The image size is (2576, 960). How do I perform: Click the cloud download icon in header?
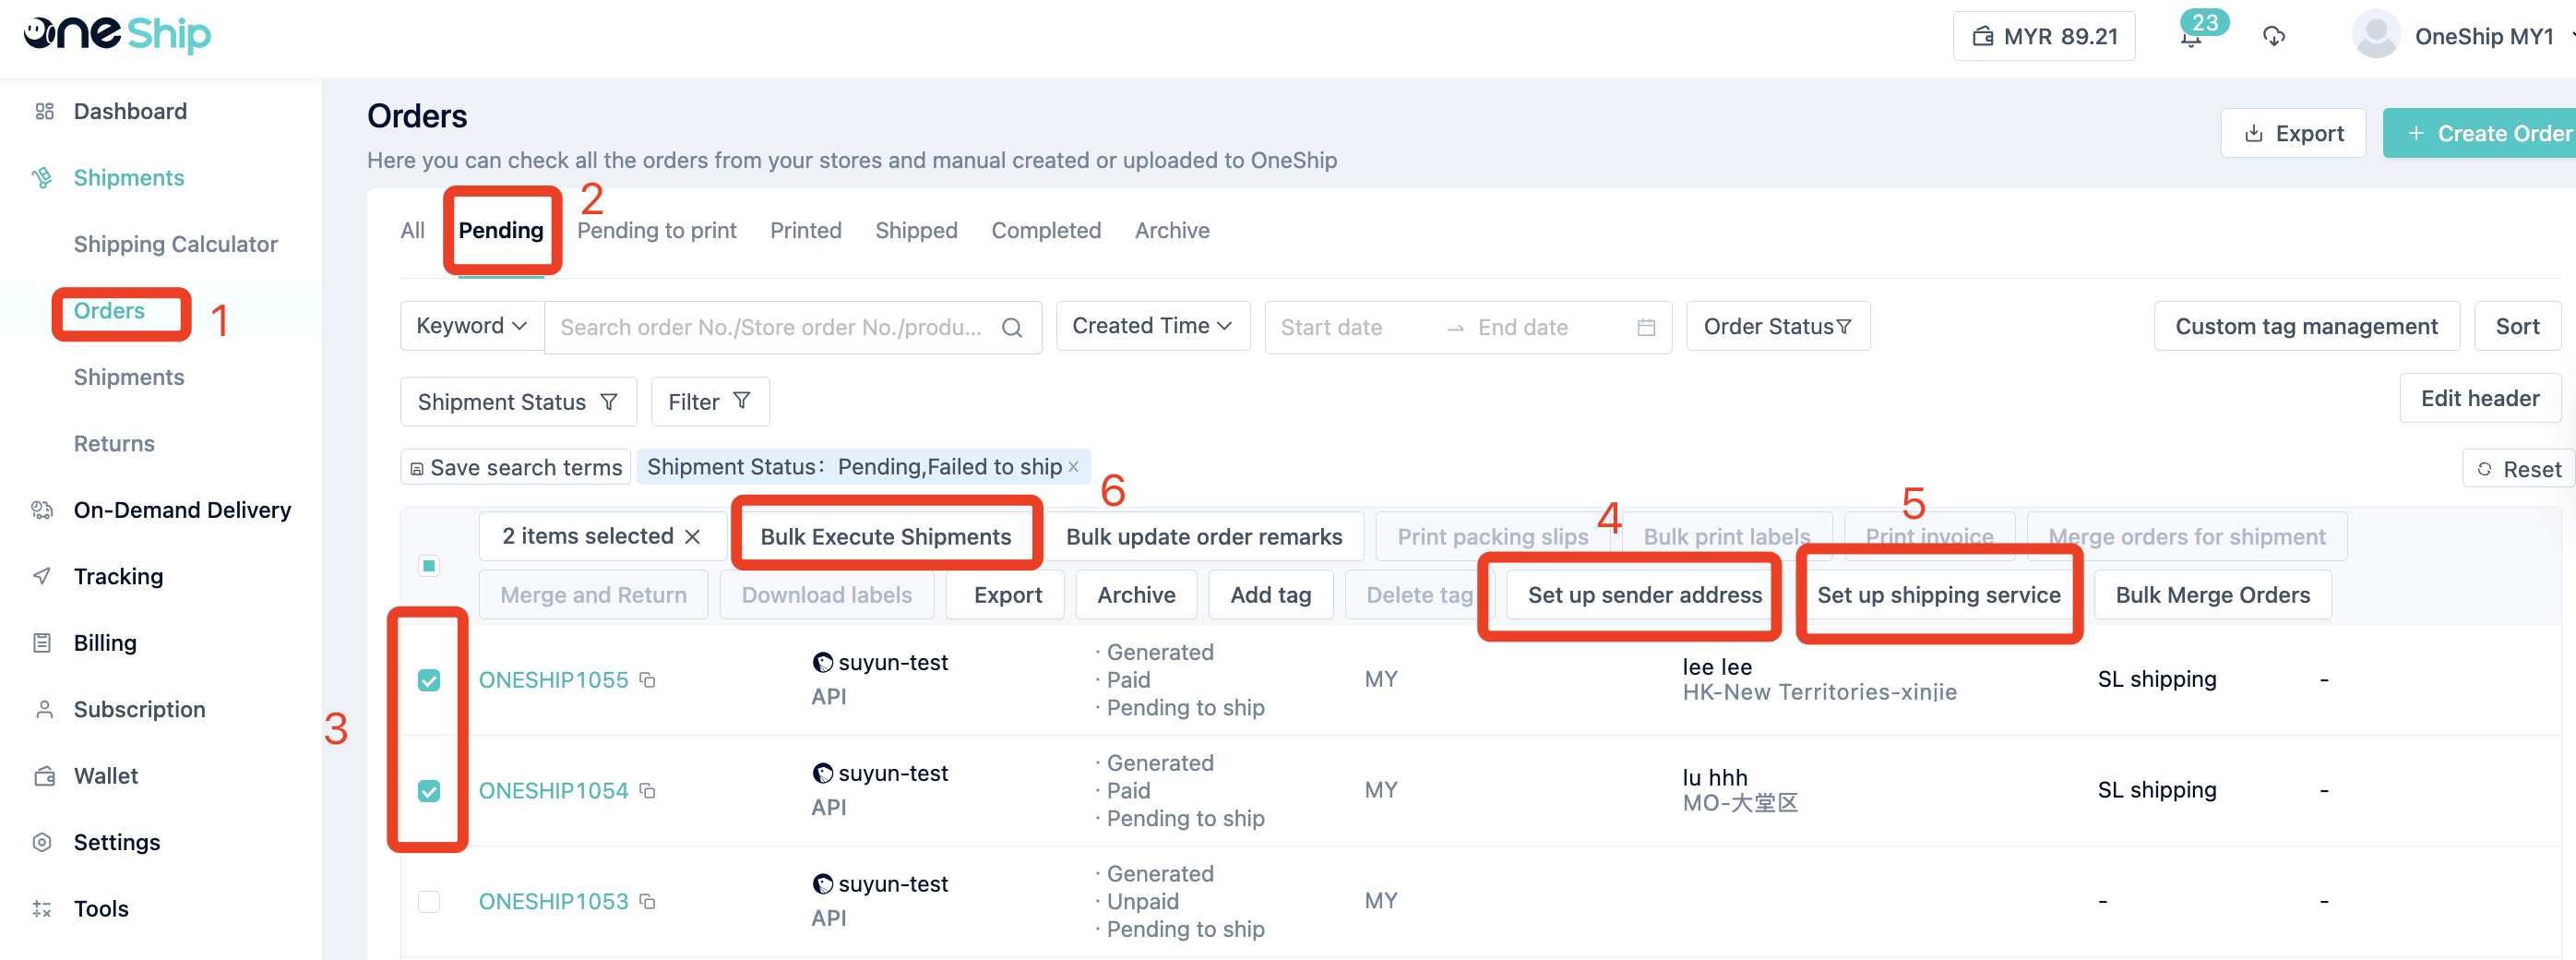pyautogui.click(x=2273, y=37)
